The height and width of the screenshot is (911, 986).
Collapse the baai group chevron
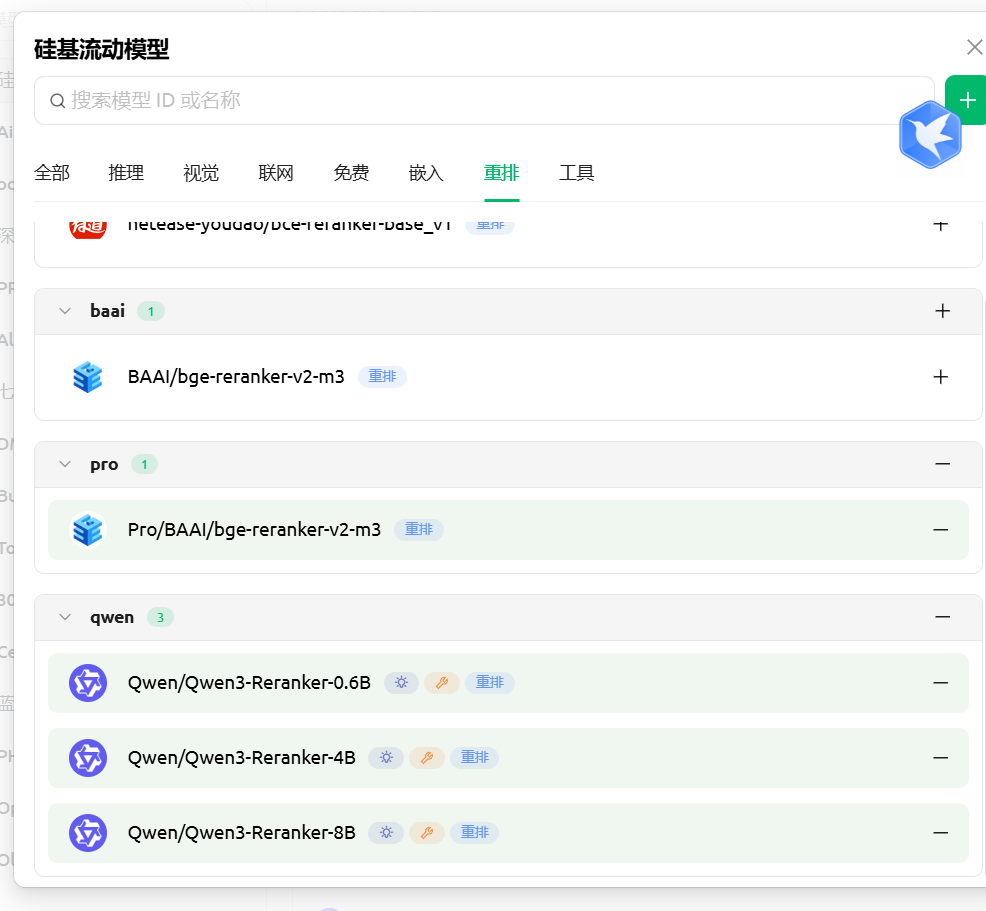click(x=65, y=311)
